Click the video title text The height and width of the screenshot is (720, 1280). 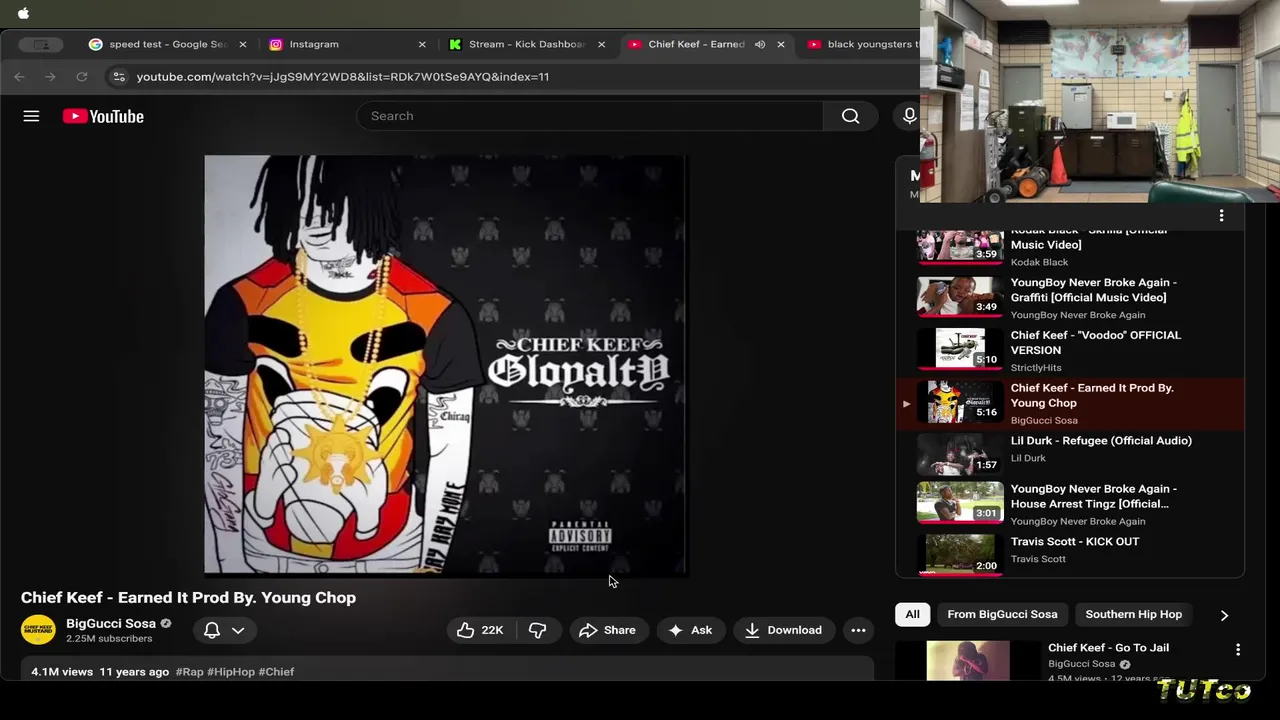188,598
